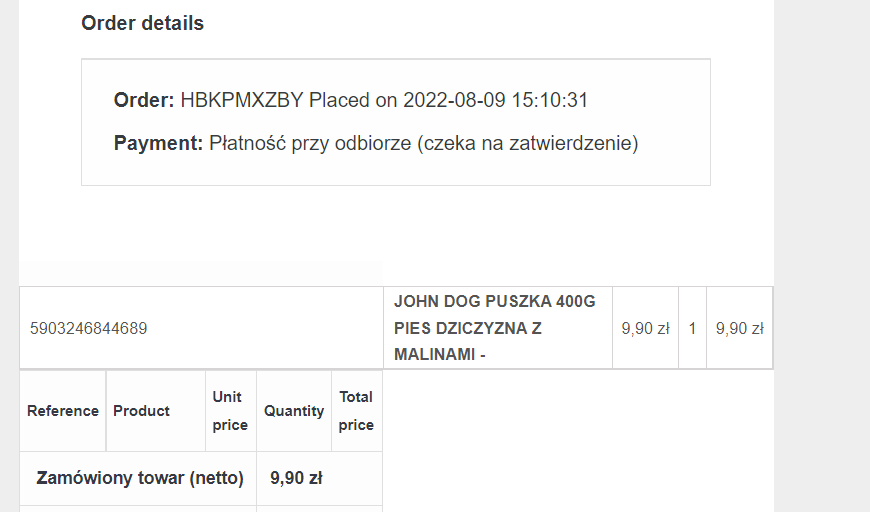Click the Payment label
The height and width of the screenshot is (512, 870).
tap(158, 144)
